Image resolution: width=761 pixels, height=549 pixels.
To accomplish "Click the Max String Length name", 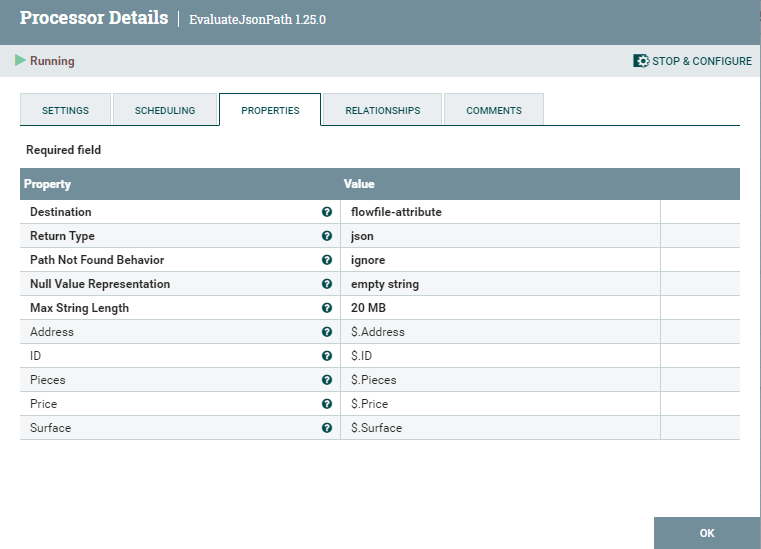I will click(80, 308).
